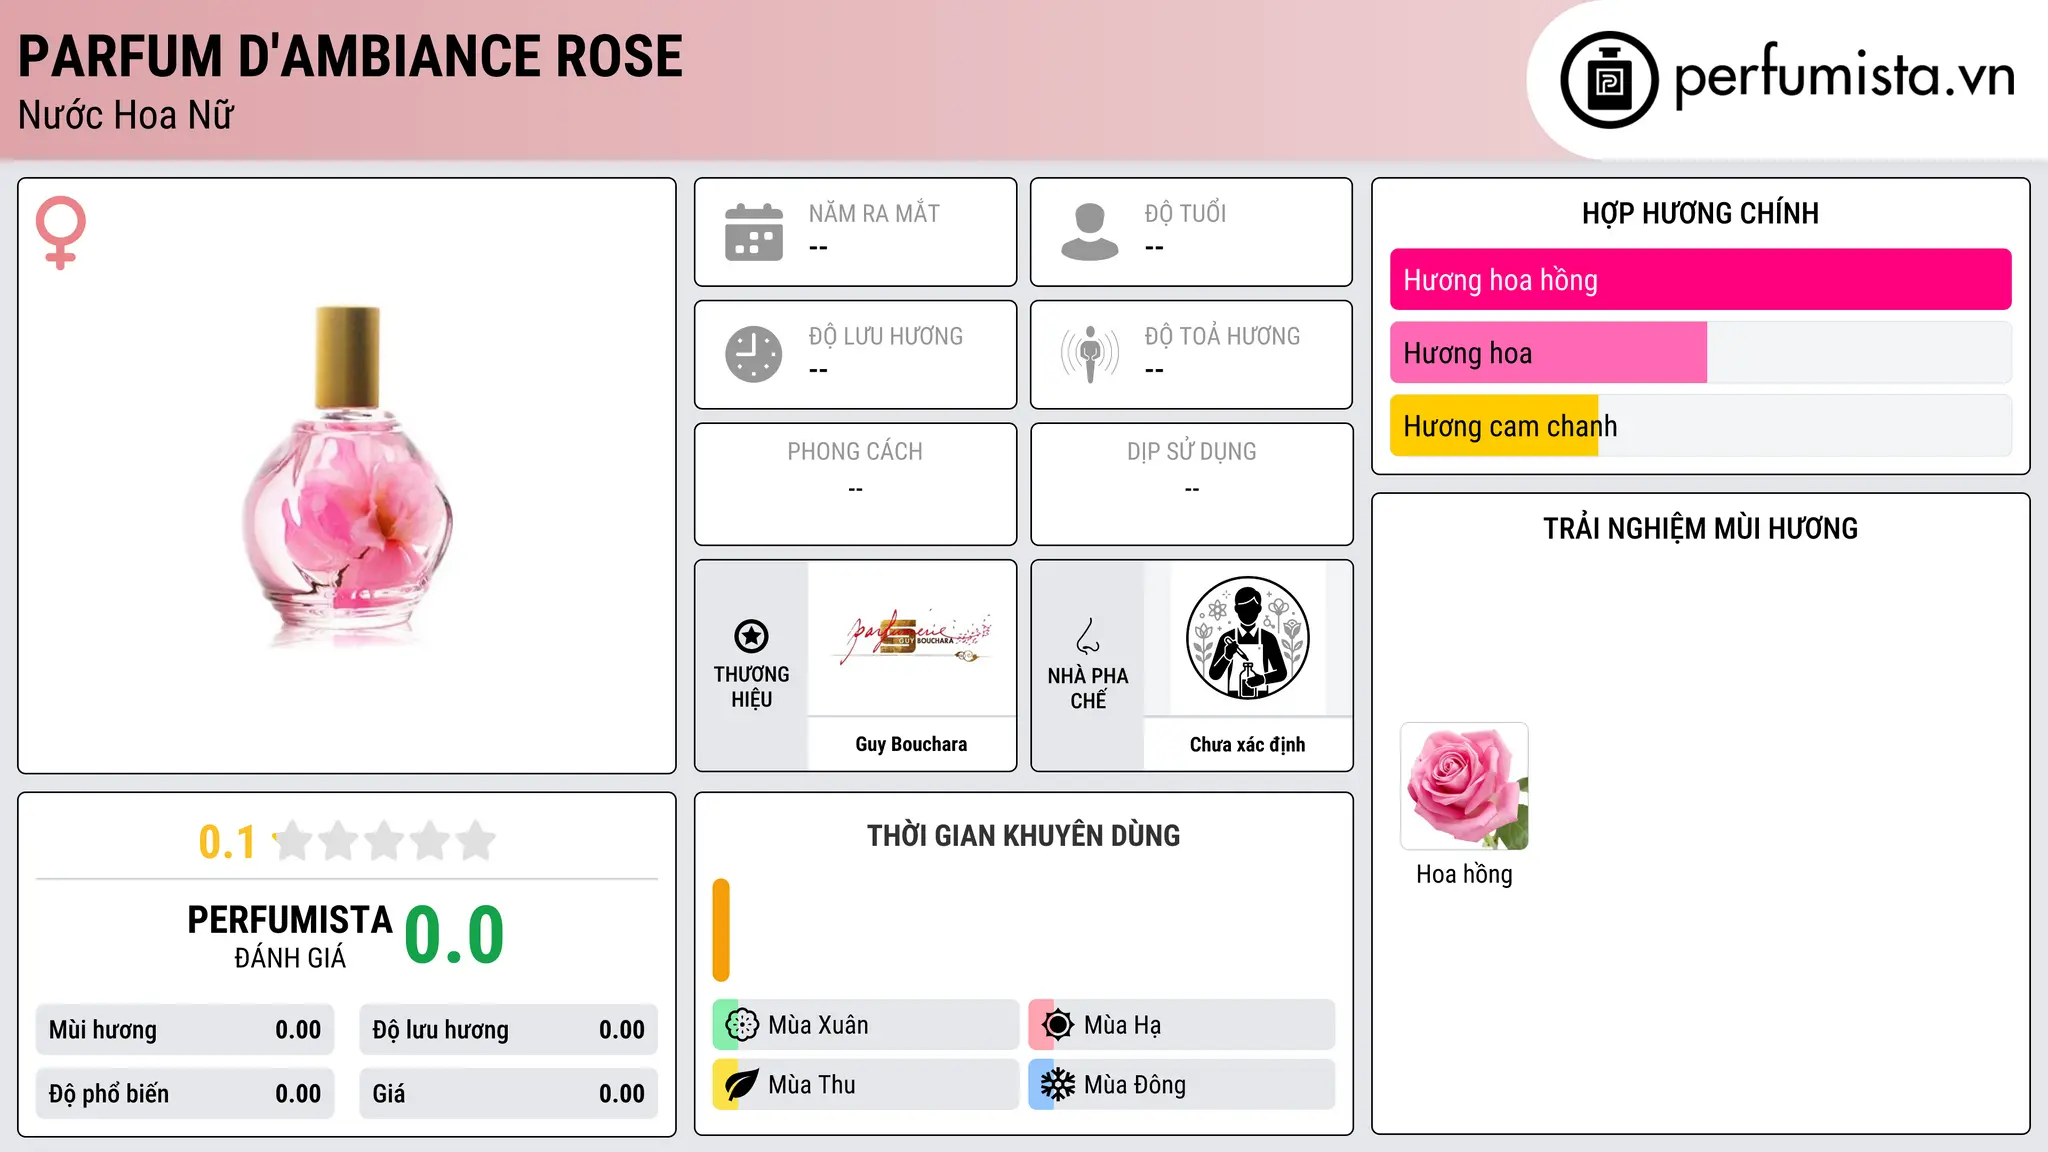Click the Mùa Xuân flower icon
This screenshot has height=1152, width=2048.
[742, 1025]
